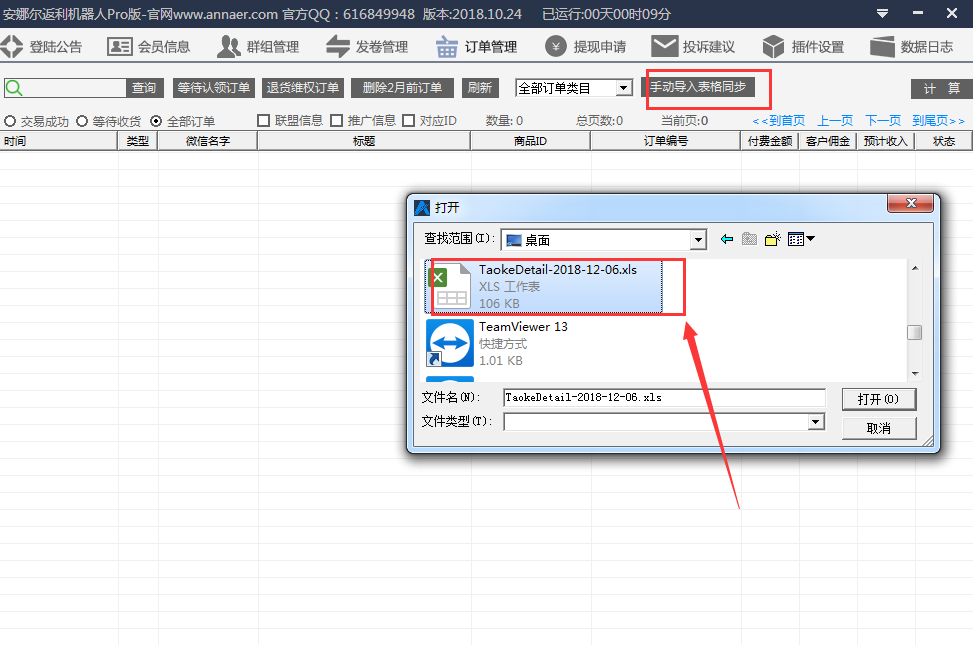The width and height of the screenshot is (973, 645).
Task: Expand the 文件类型 dropdown
Action: click(x=816, y=422)
